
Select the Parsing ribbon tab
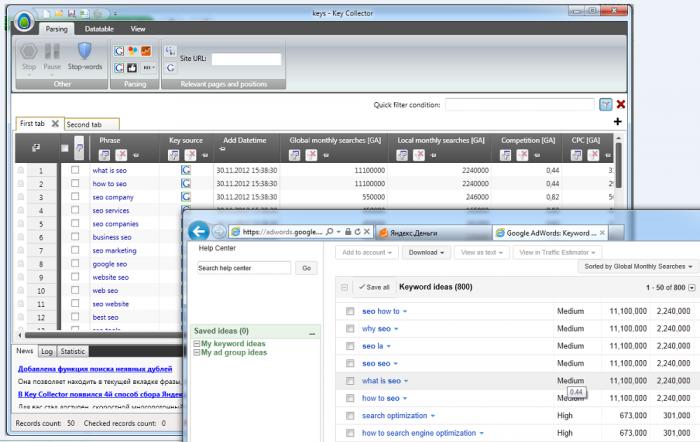56,29
